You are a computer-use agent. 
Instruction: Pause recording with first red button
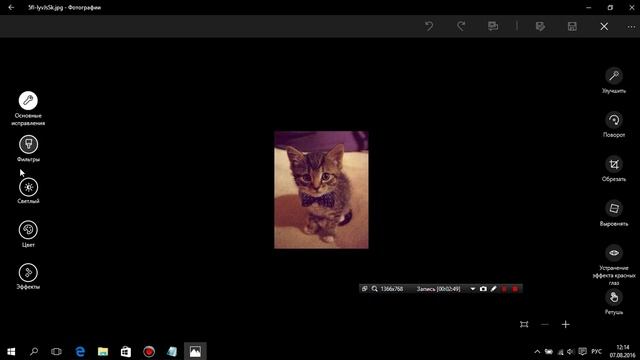point(504,289)
